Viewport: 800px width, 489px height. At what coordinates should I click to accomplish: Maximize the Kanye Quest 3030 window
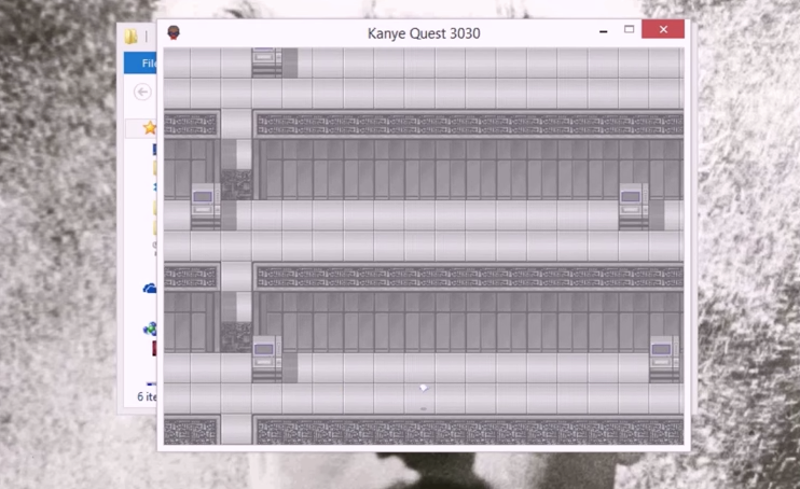click(629, 30)
